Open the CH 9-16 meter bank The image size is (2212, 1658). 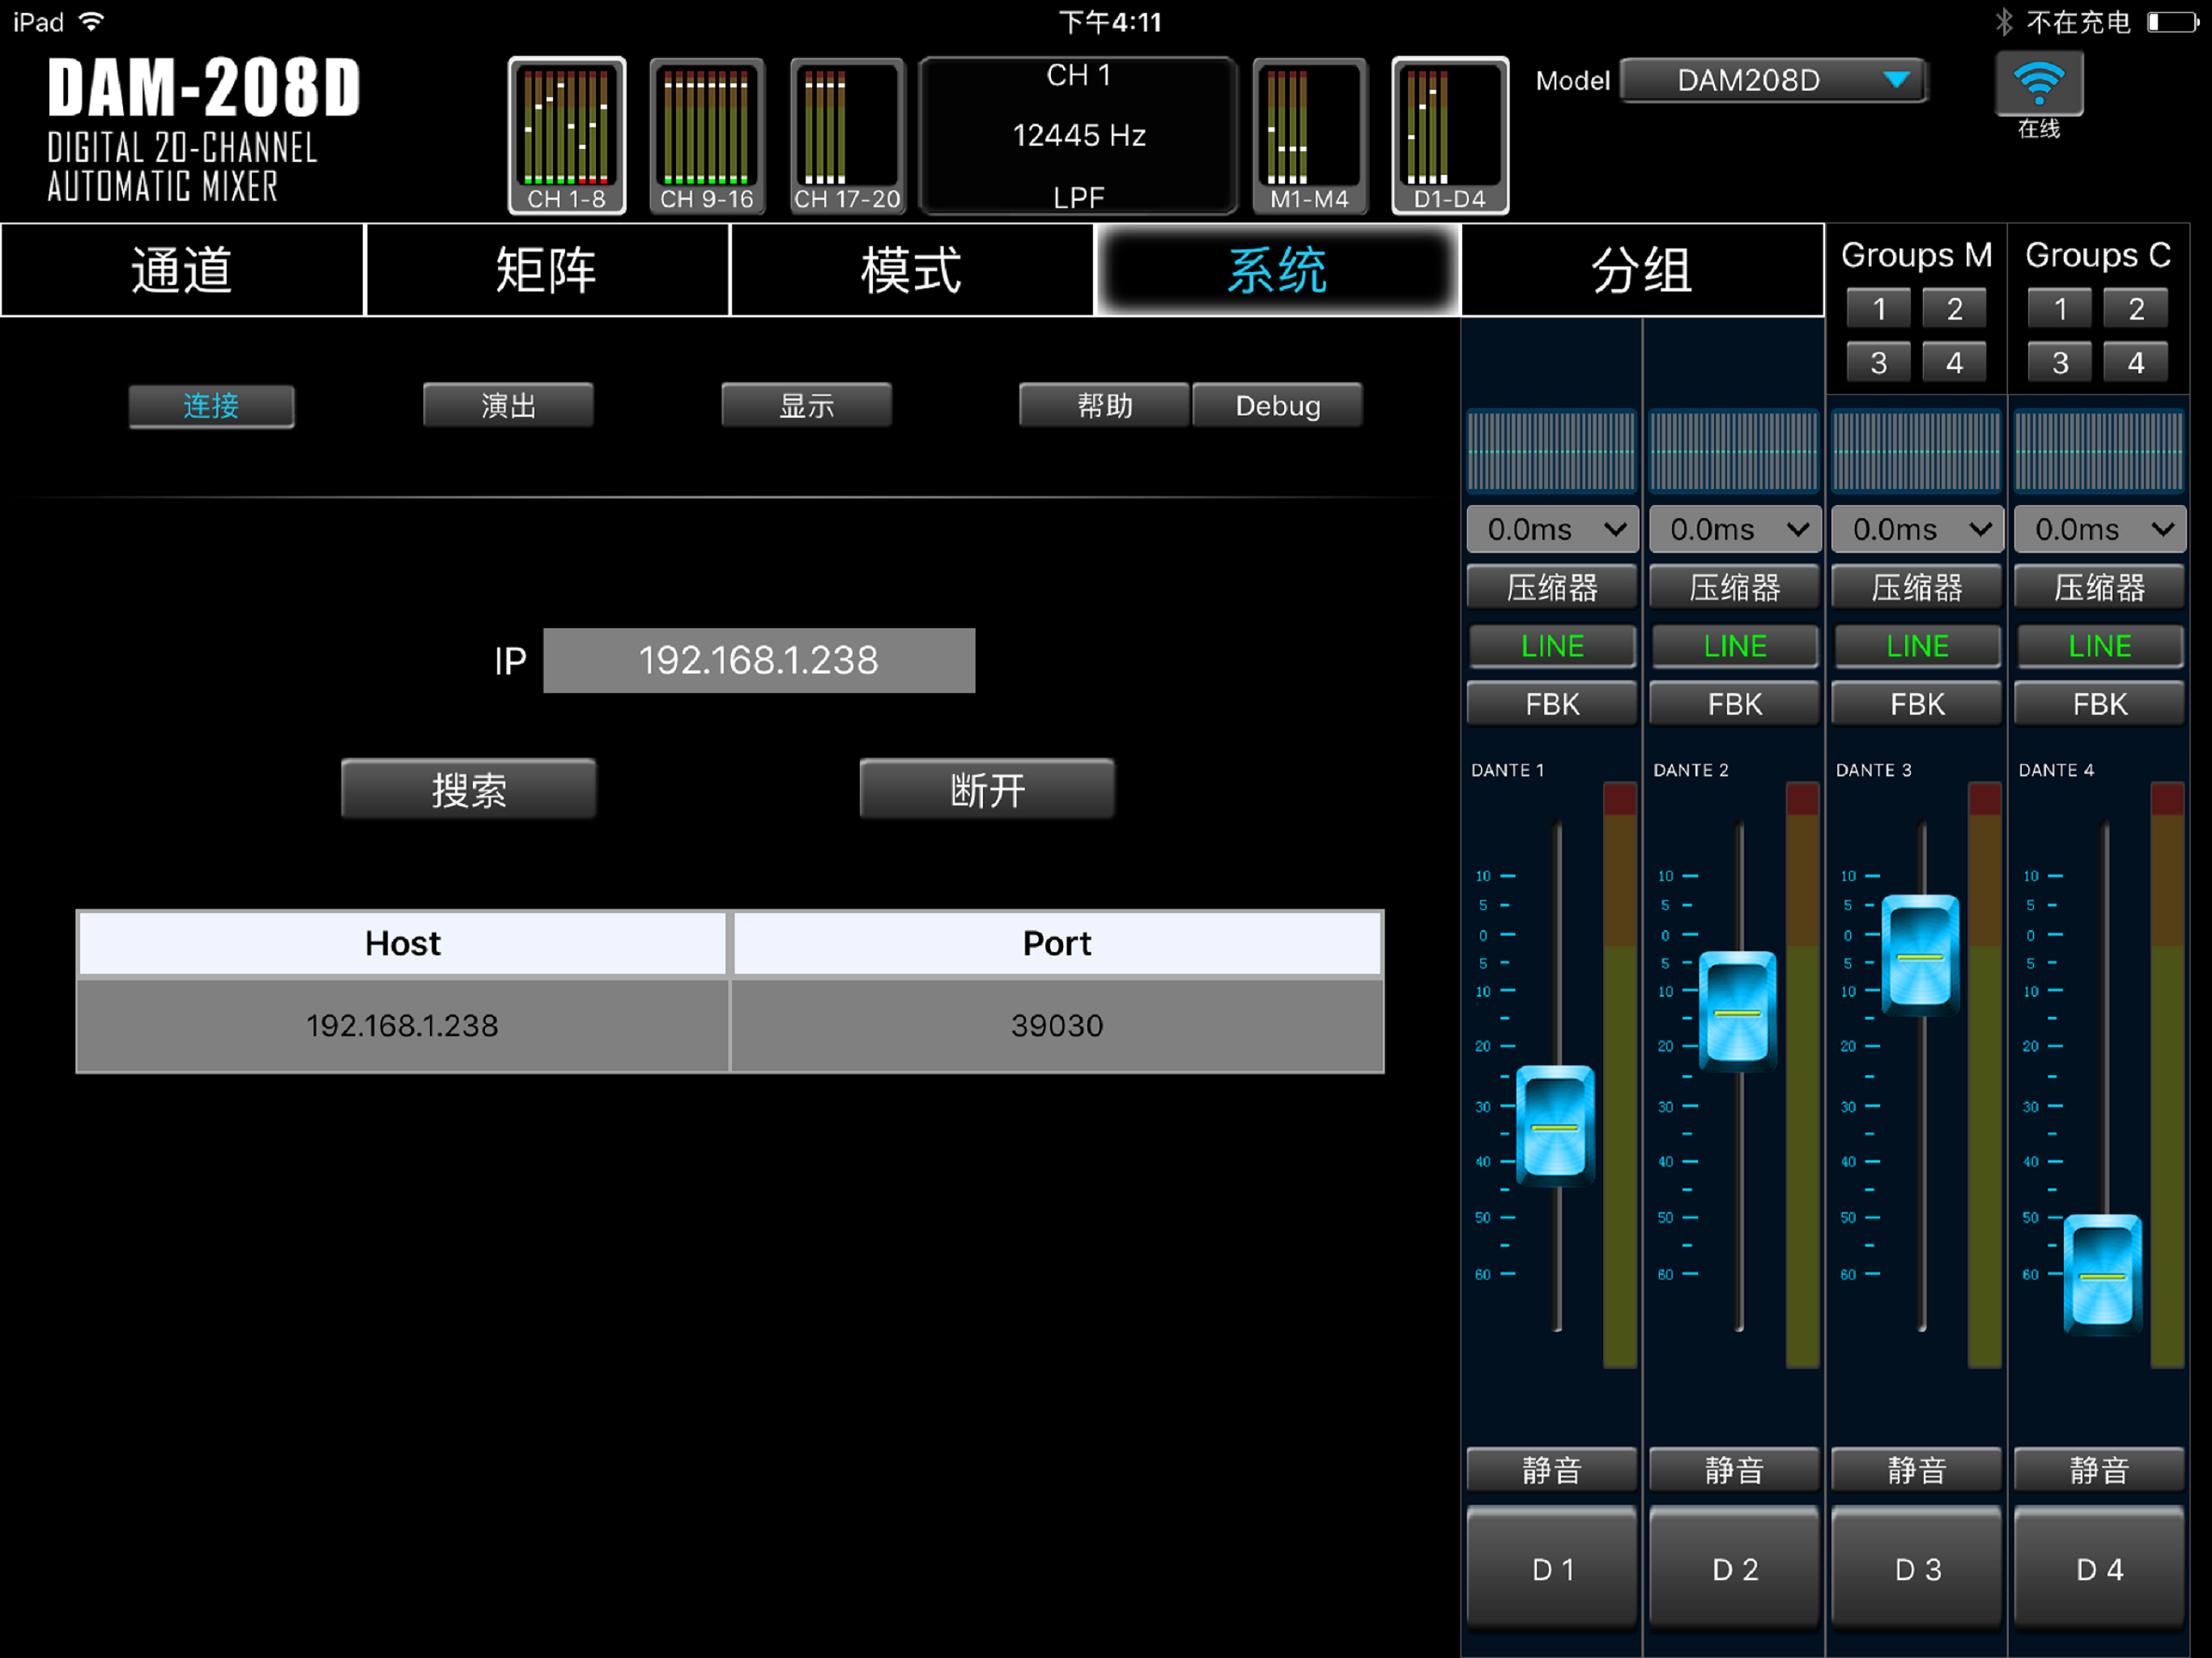[x=706, y=135]
